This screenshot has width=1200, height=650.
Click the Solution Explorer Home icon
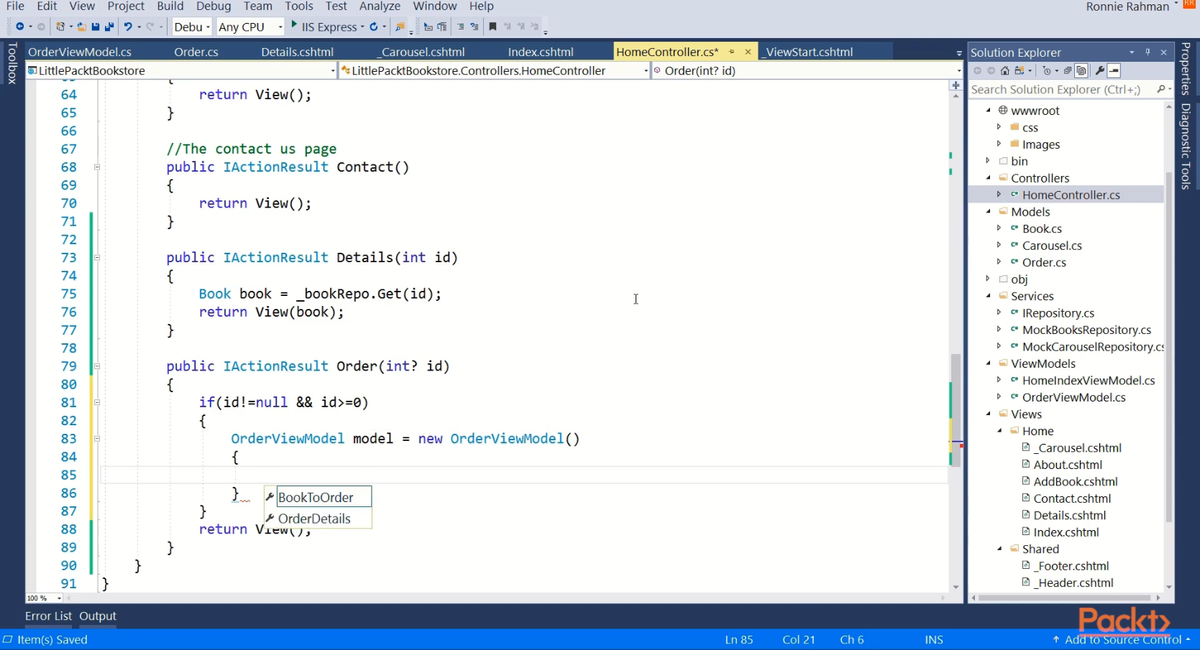pos(1005,71)
